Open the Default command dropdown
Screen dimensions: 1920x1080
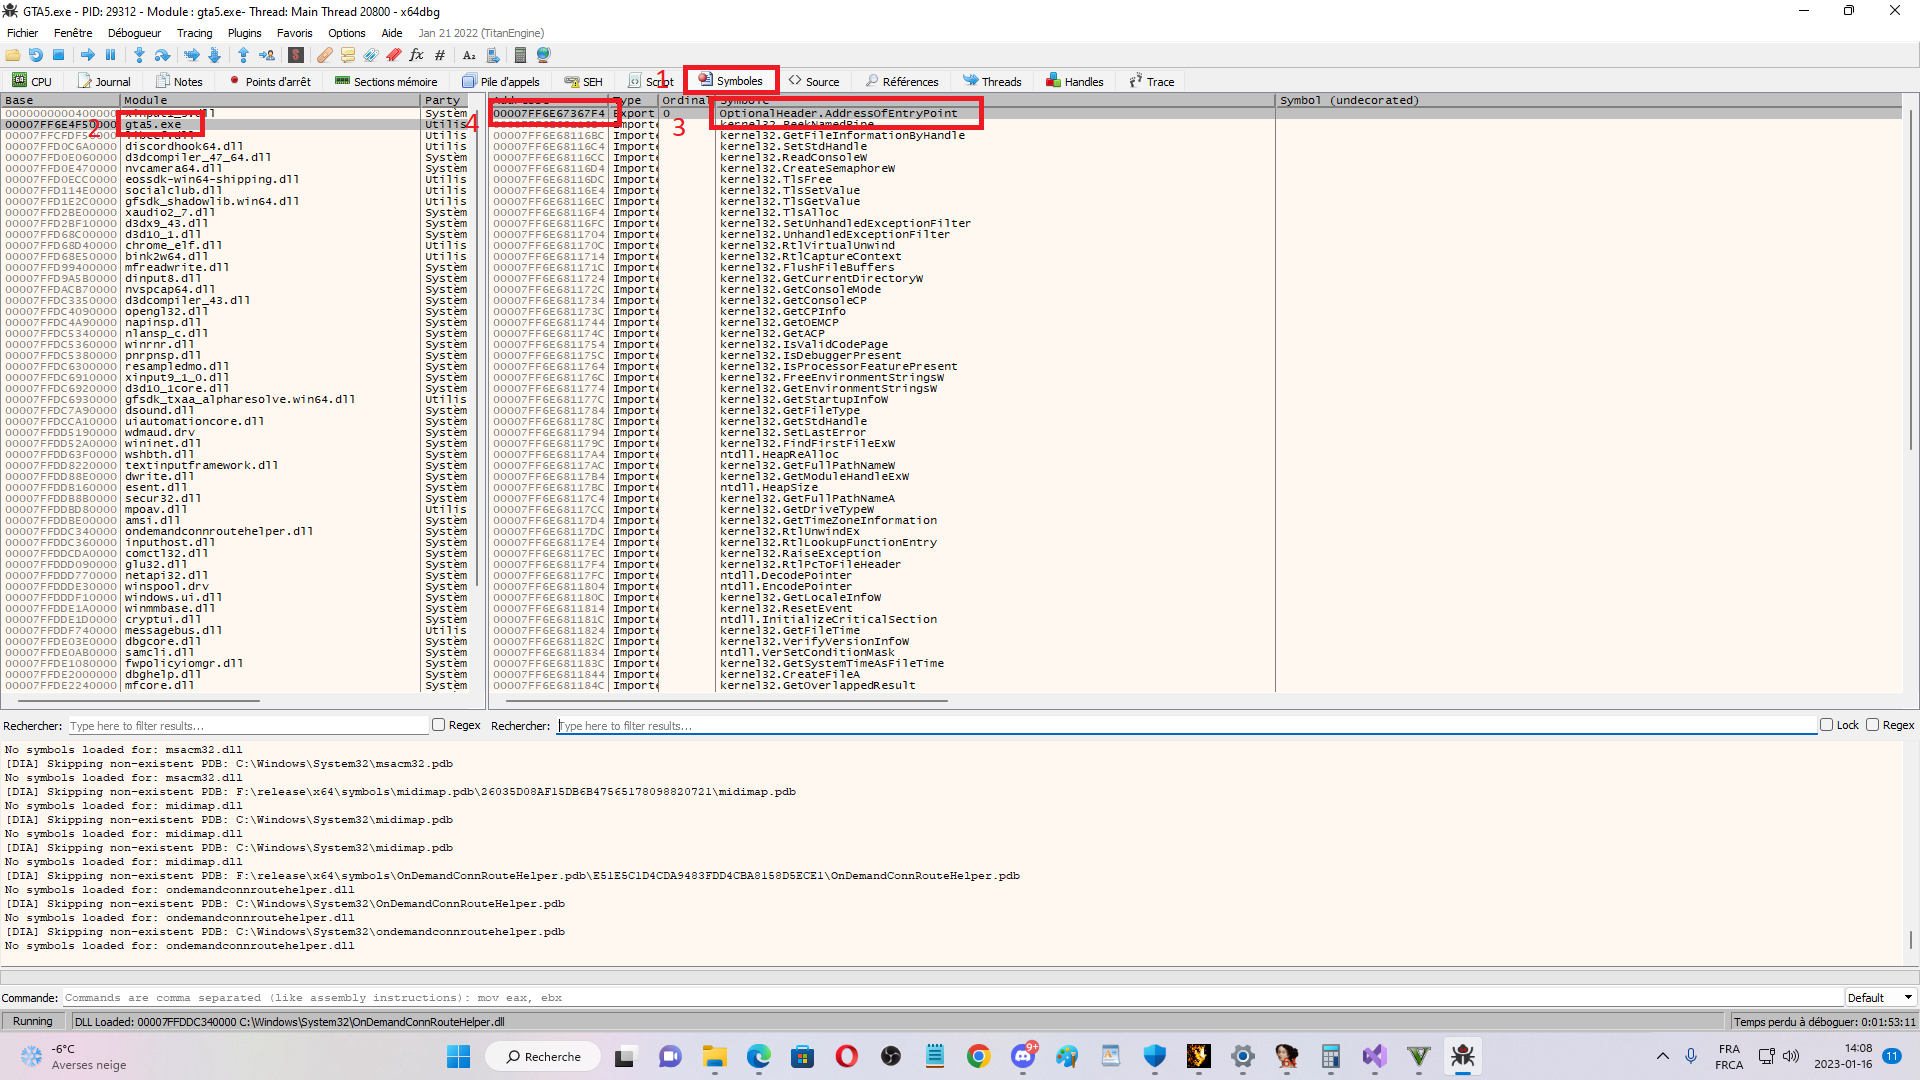point(1880,997)
